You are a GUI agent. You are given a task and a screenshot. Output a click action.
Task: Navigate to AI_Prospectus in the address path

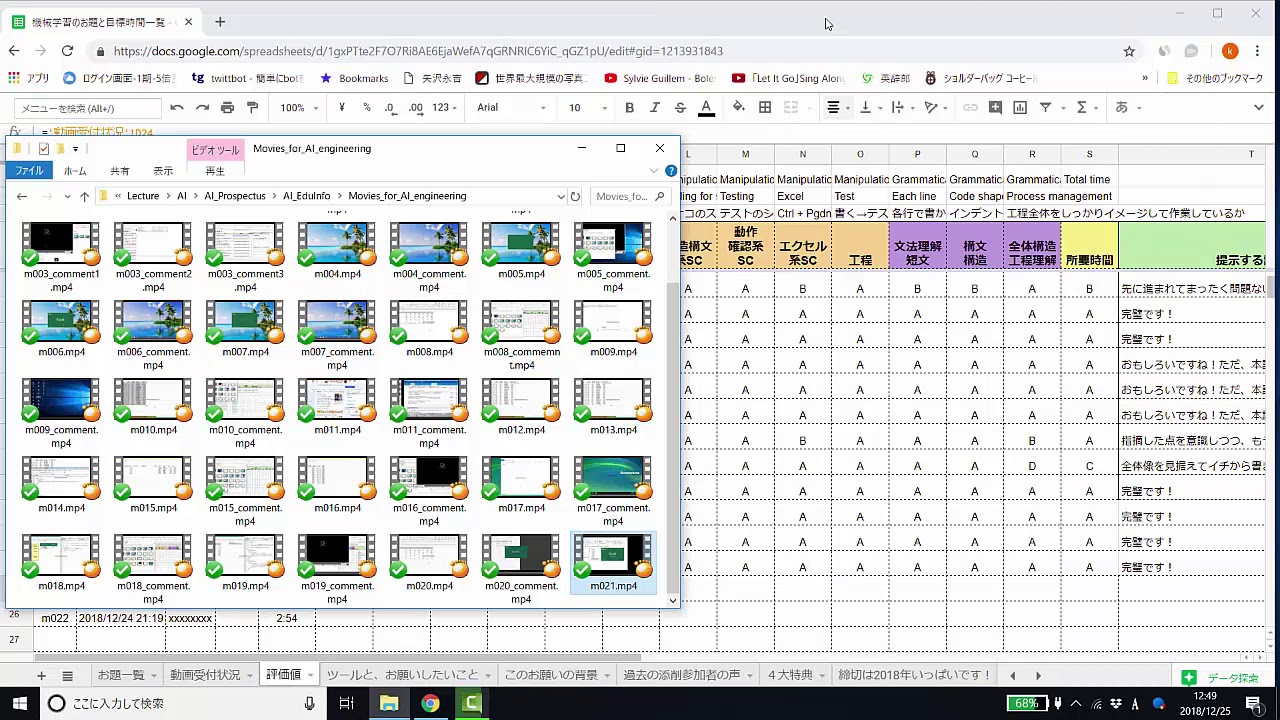[235, 196]
